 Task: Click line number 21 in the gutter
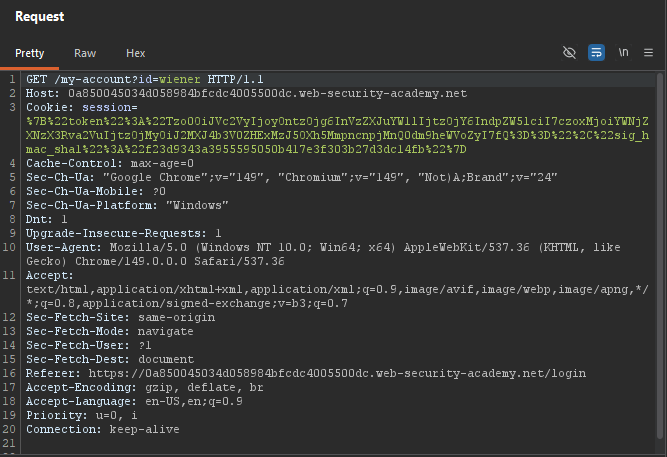click(9, 443)
